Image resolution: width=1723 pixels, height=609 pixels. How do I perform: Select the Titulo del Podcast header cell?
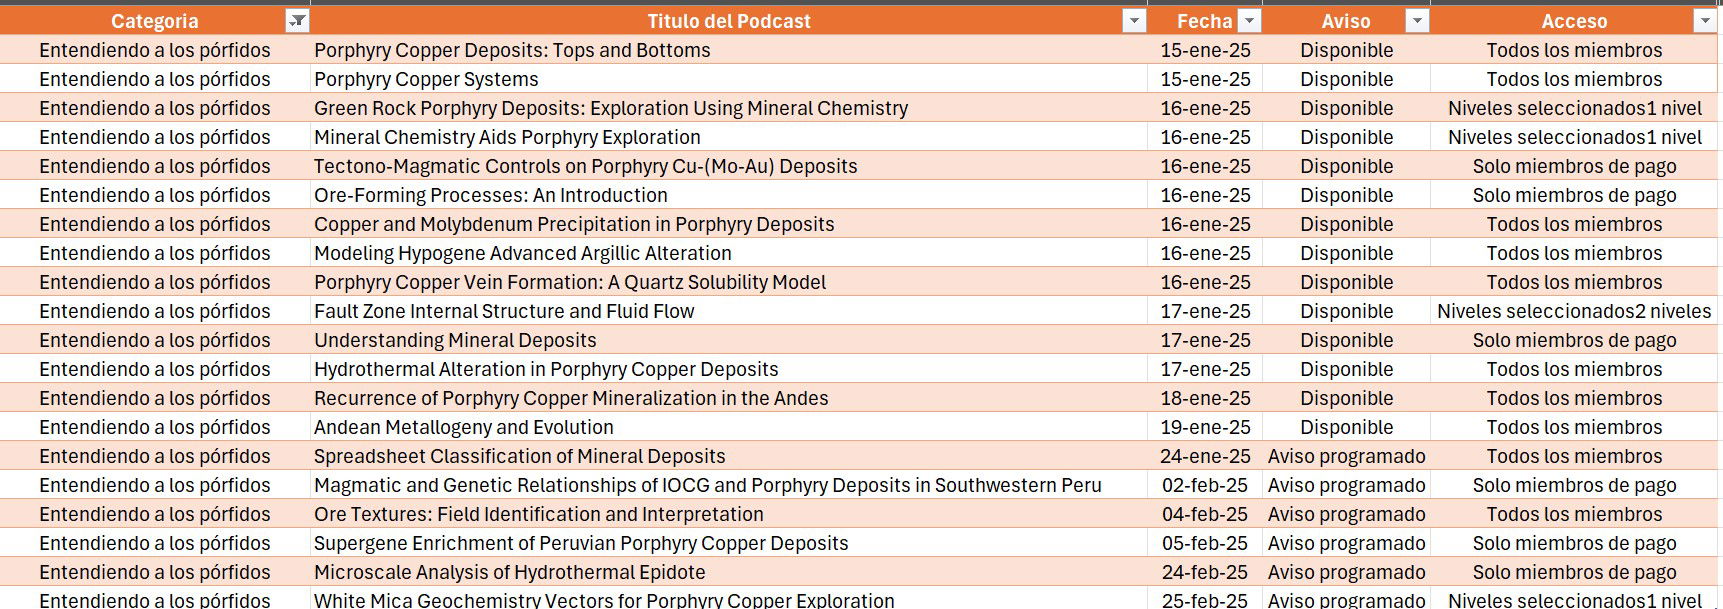tap(728, 21)
